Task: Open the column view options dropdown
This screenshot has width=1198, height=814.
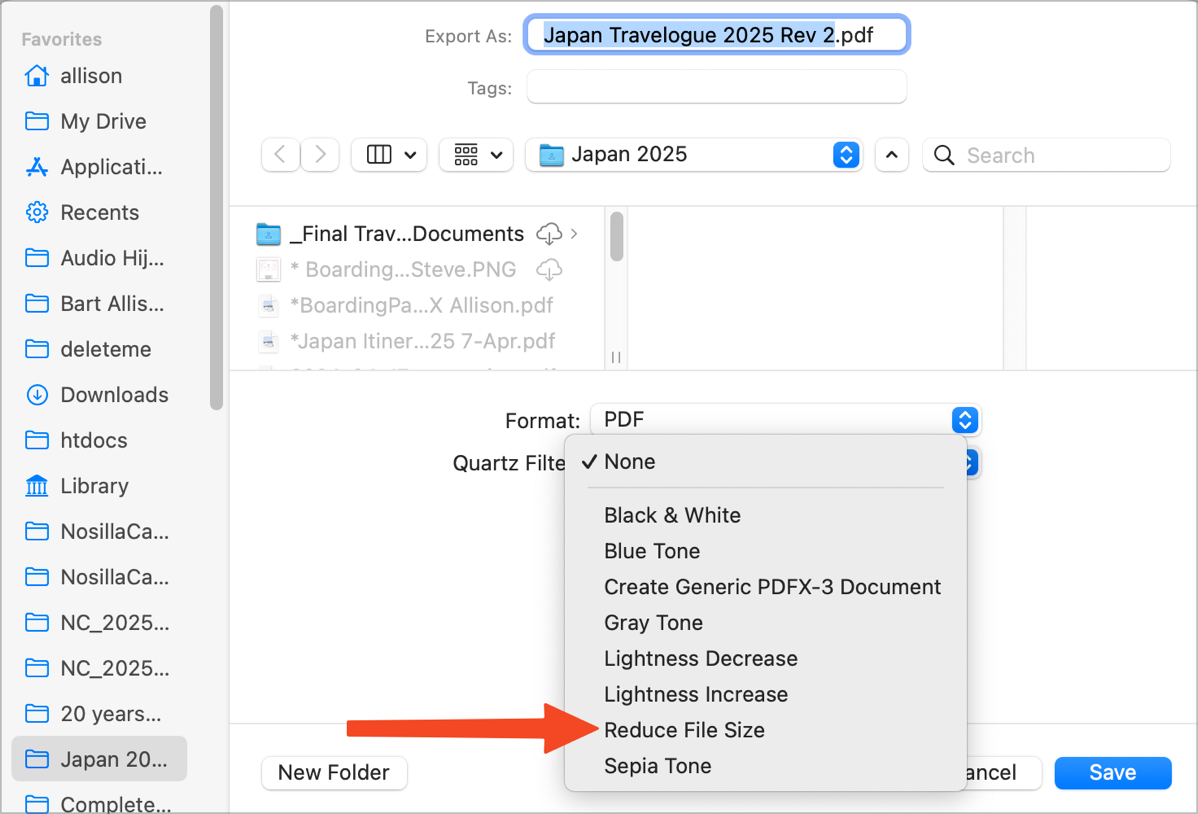Action: pos(388,154)
